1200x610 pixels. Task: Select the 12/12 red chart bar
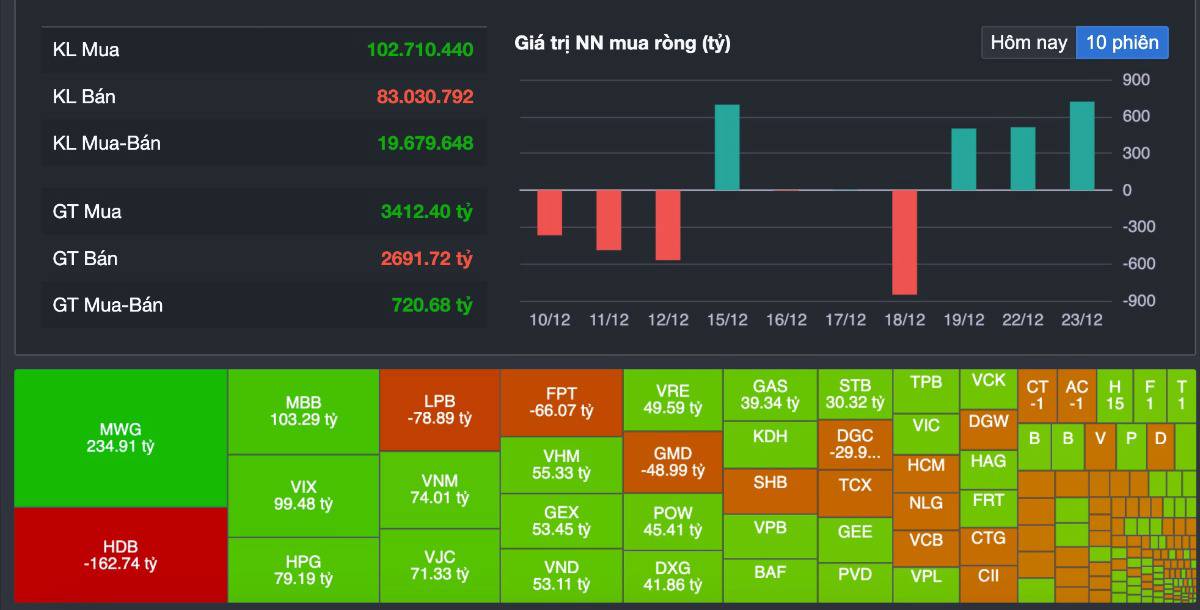coord(668,225)
